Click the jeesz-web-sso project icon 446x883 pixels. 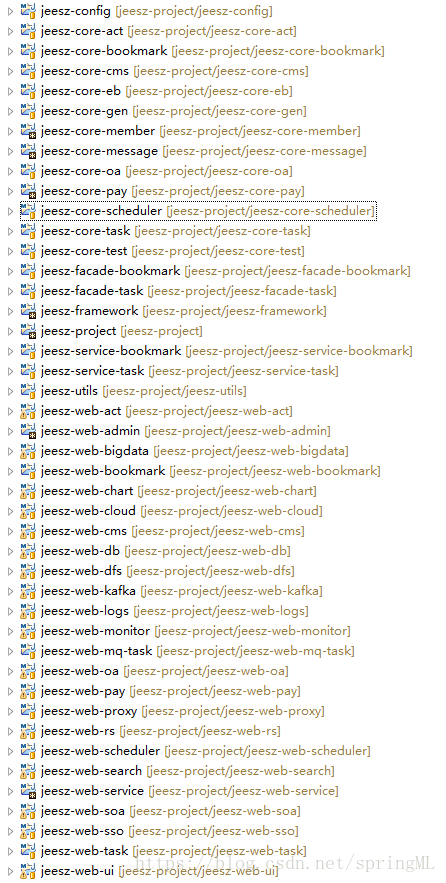click(x=28, y=831)
